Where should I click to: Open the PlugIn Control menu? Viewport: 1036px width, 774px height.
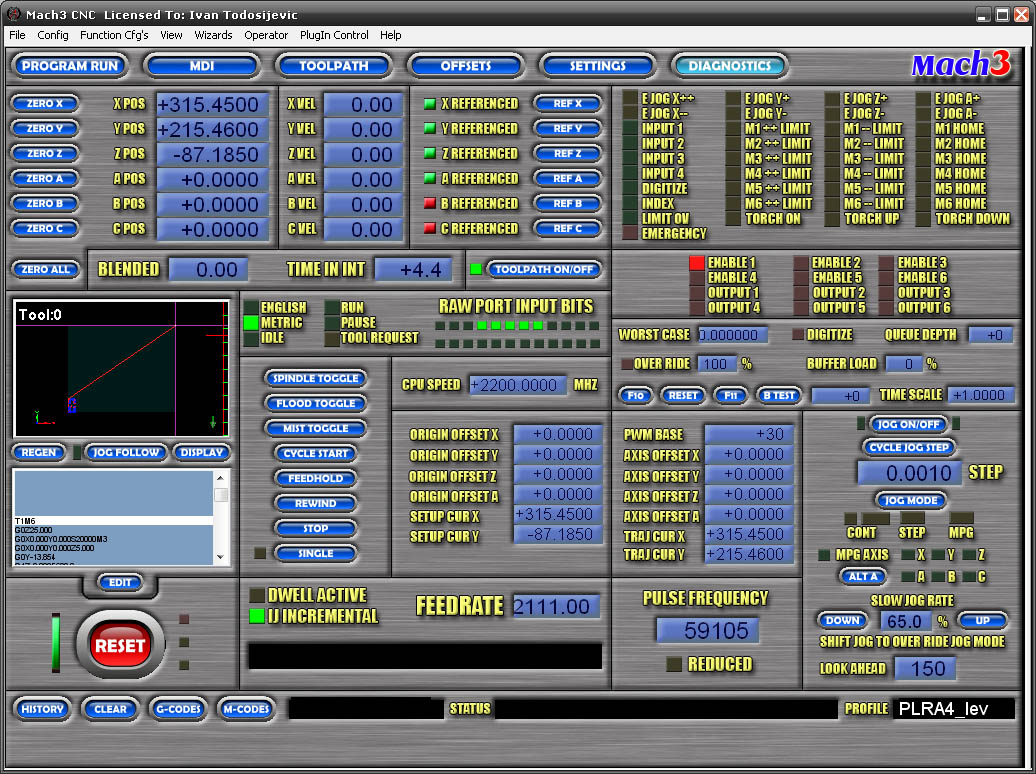334,35
